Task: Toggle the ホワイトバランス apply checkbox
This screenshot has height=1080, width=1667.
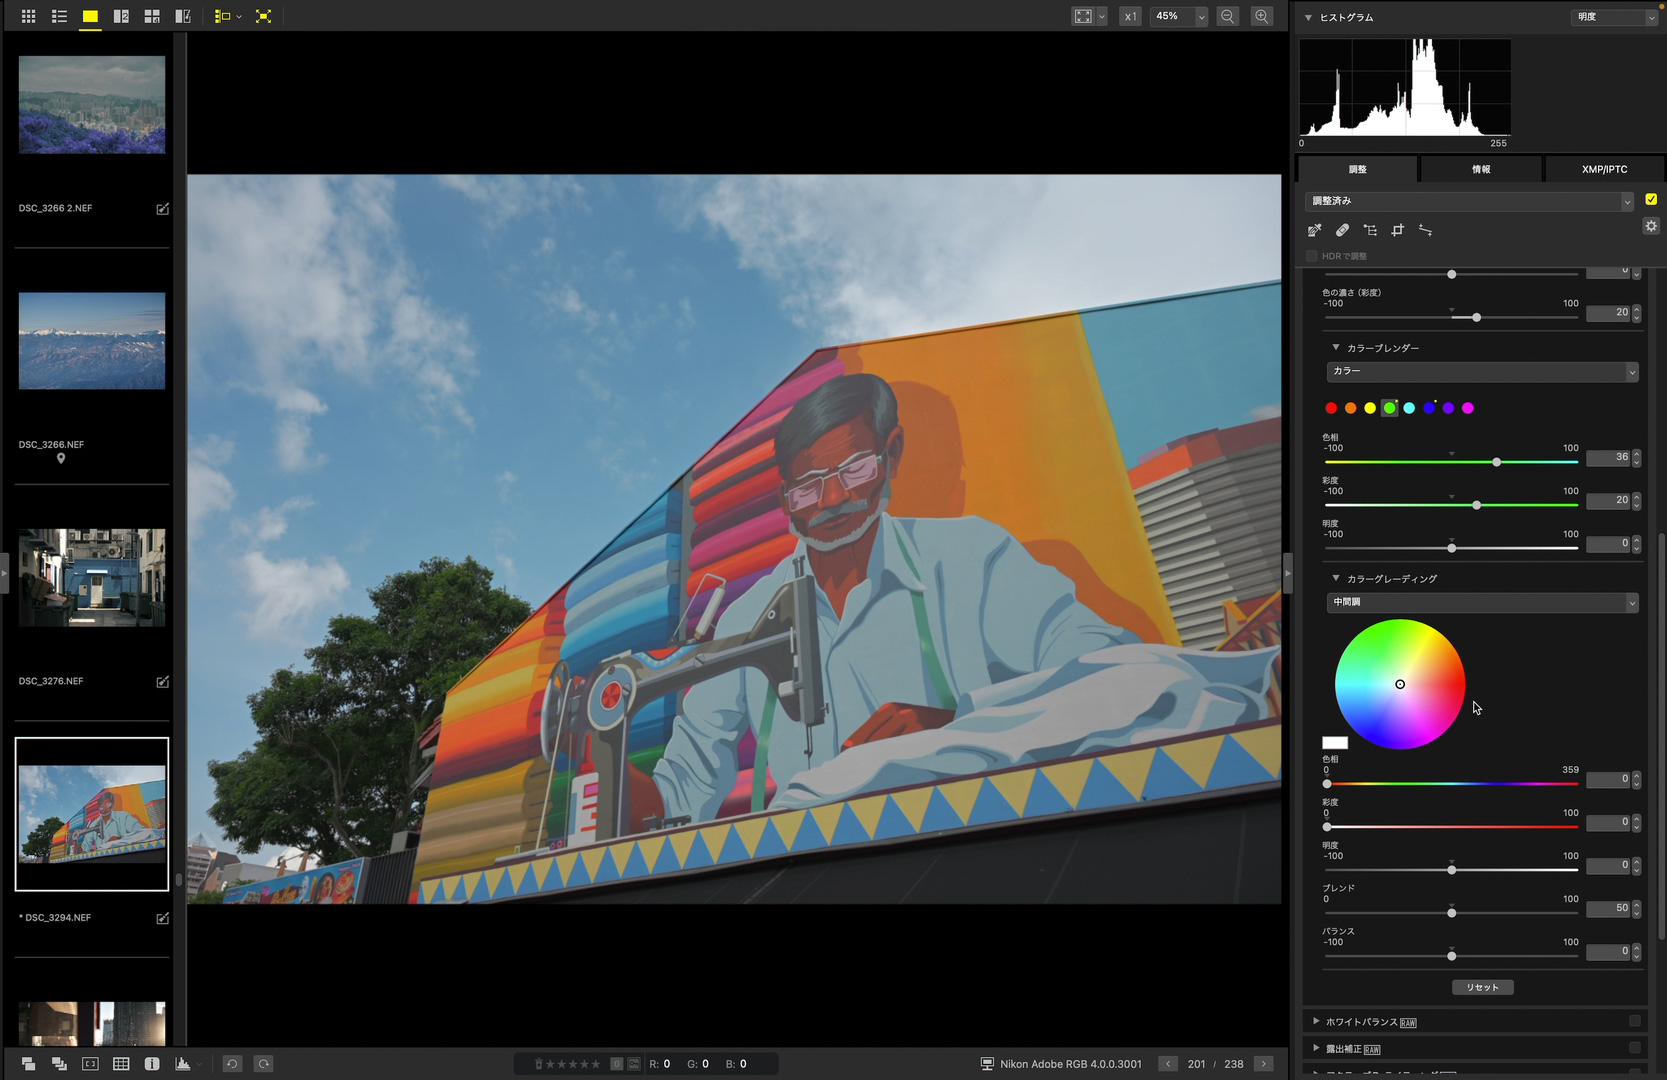Action: [x=1635, y=1021]
